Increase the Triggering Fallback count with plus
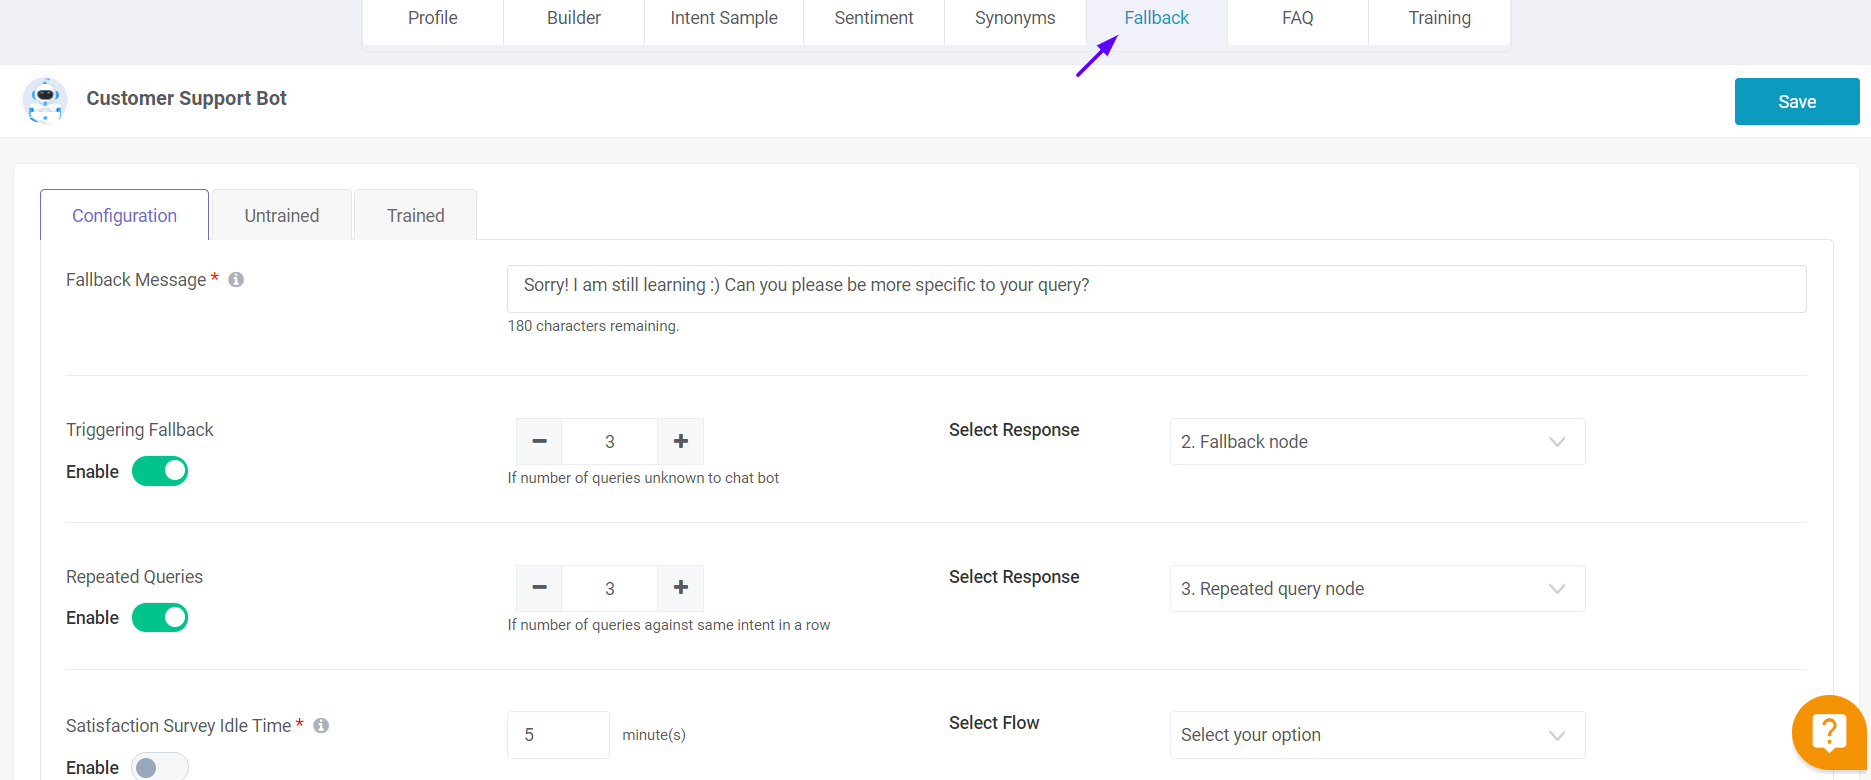 681,442
